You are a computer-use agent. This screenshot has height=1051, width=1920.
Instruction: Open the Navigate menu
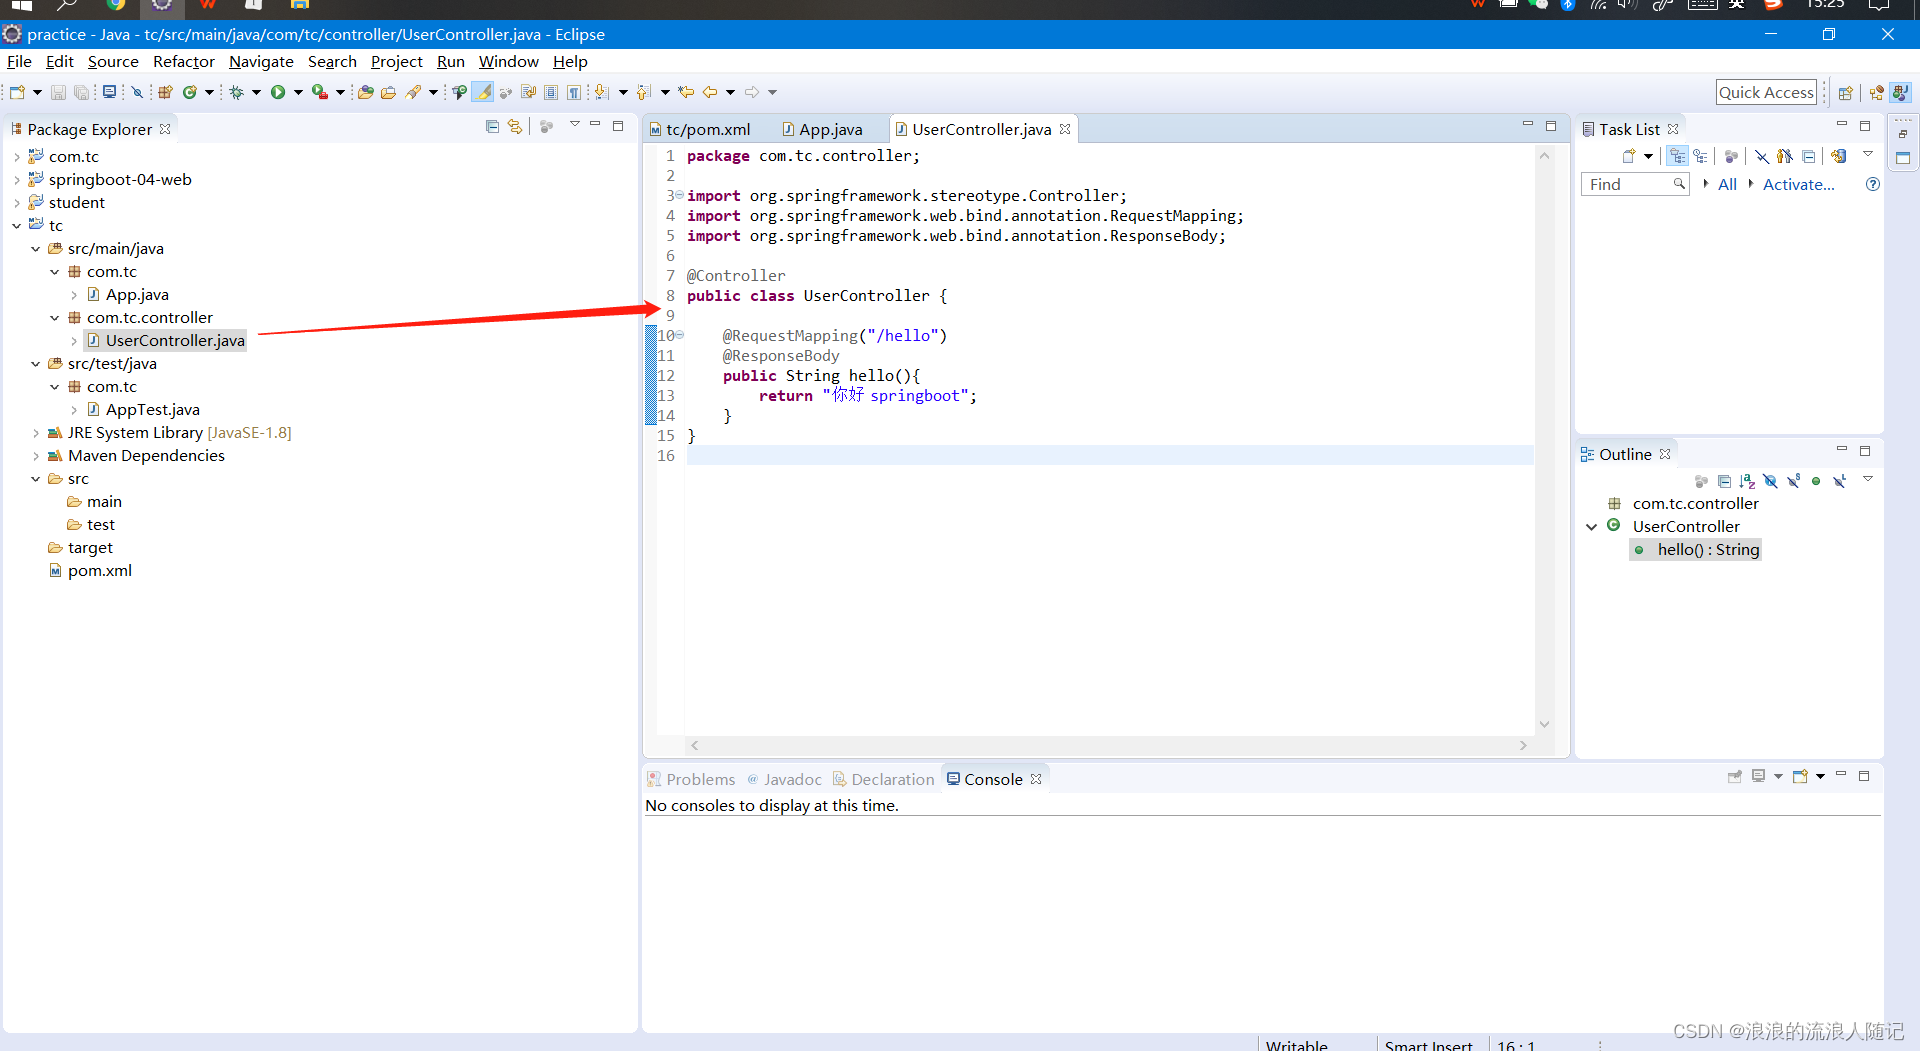tap(261, 62)
